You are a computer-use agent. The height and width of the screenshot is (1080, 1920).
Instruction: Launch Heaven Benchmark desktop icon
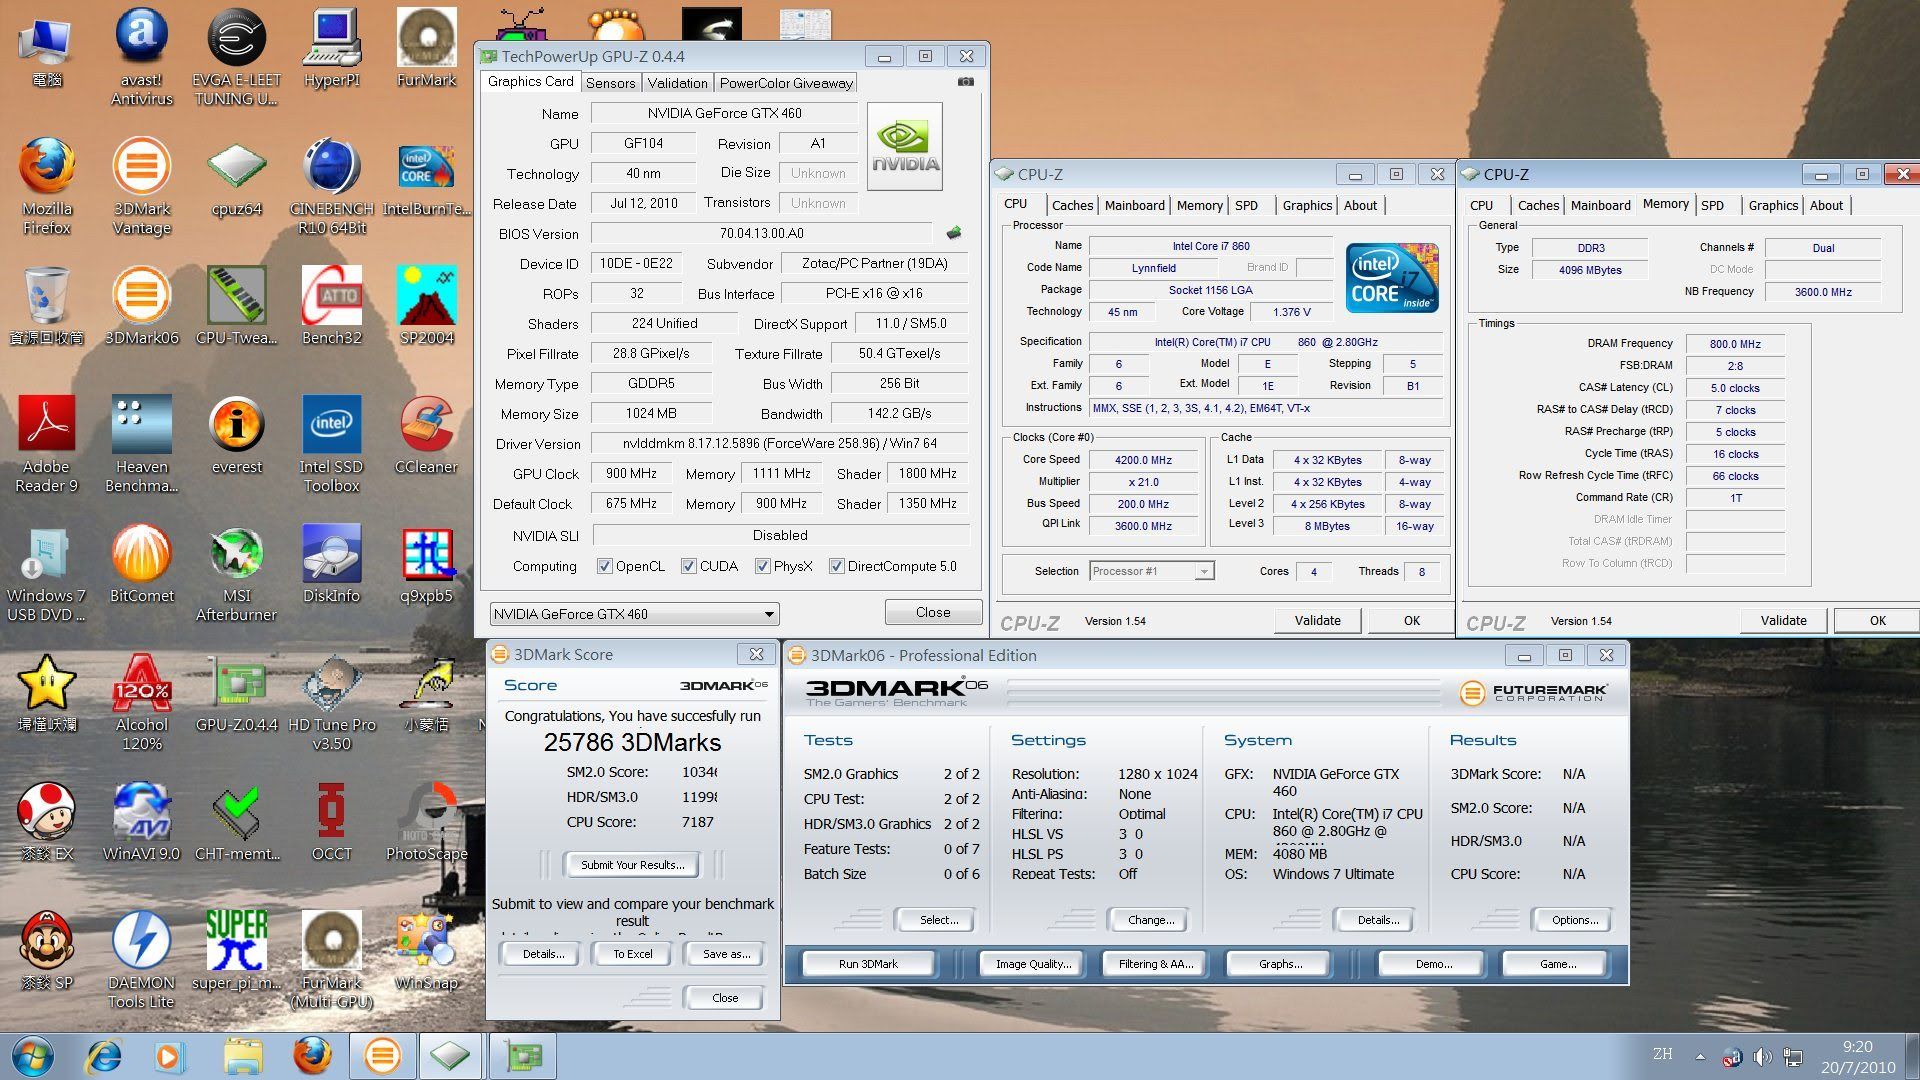point(141,444)
